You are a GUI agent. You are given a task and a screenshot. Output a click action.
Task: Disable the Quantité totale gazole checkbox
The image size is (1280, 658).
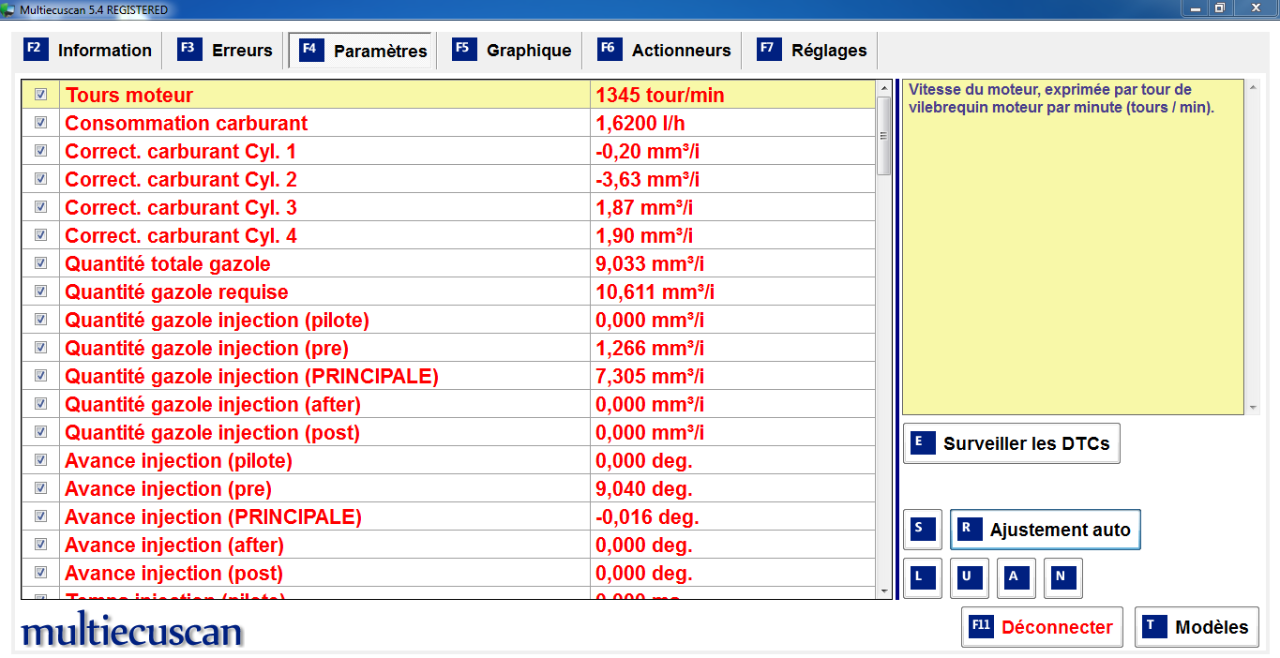tap(41, 263)
